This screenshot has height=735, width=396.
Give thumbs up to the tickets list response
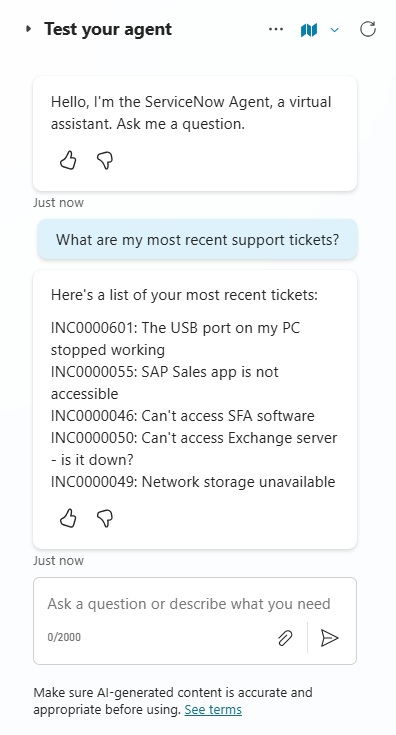click(68, 518)
